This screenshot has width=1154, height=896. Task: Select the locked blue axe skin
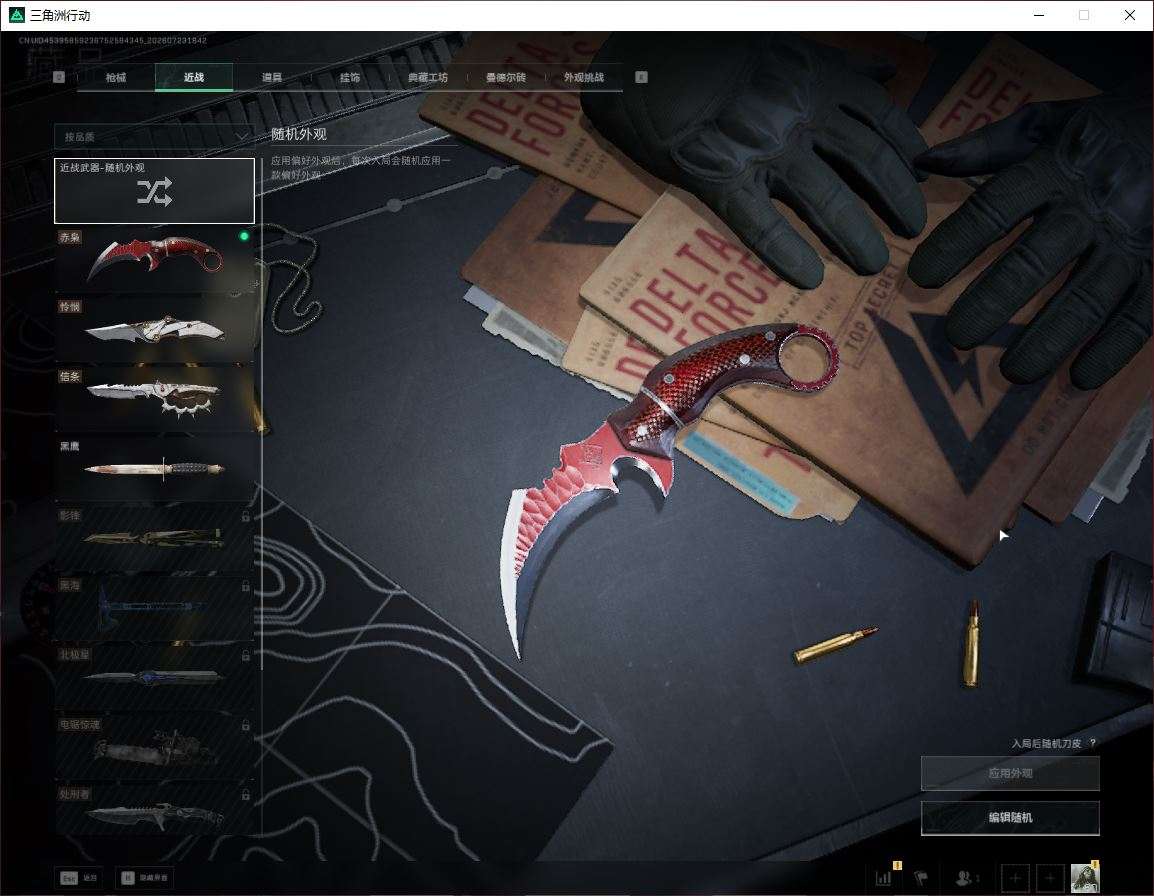(155, 607)
